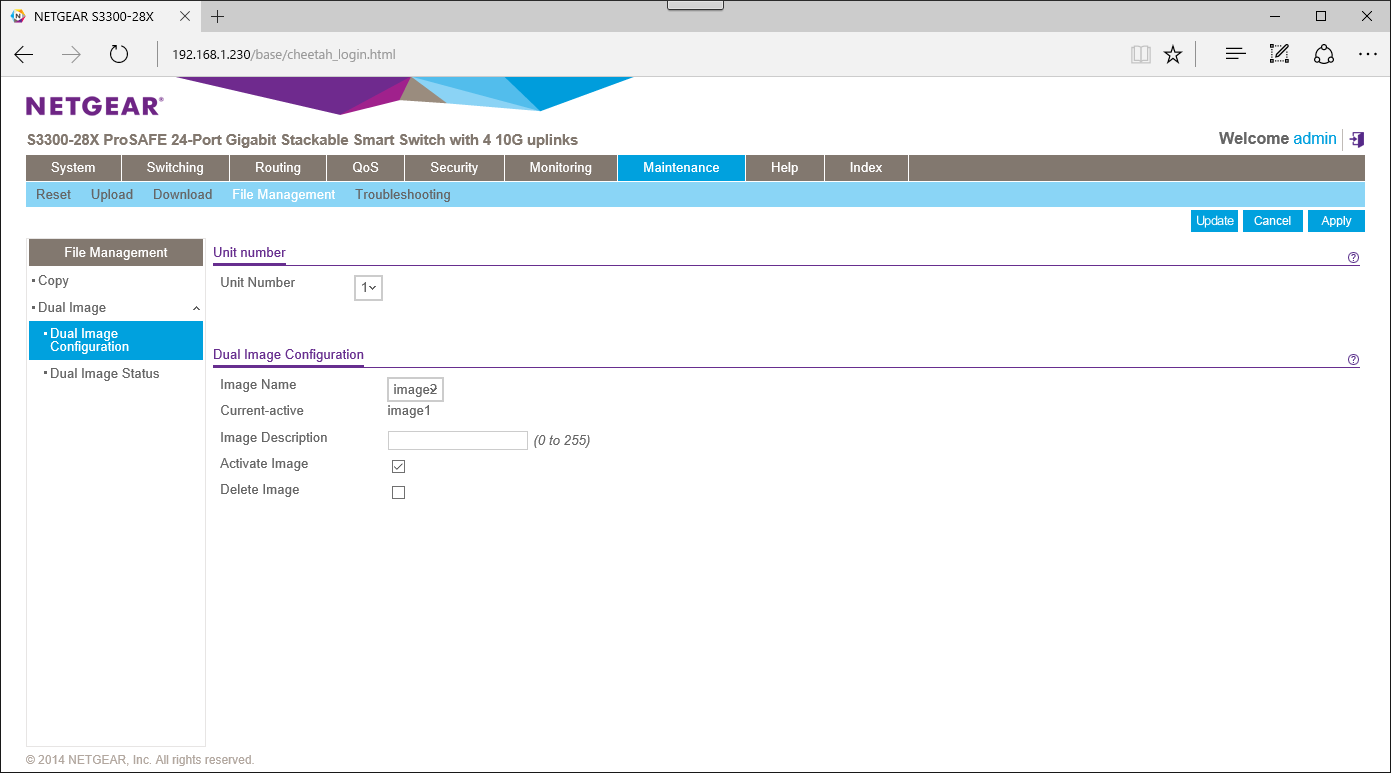This screenshot has width=1391, height=773.
Task: Click the NETGEAR logo
Action: (95, 106)
